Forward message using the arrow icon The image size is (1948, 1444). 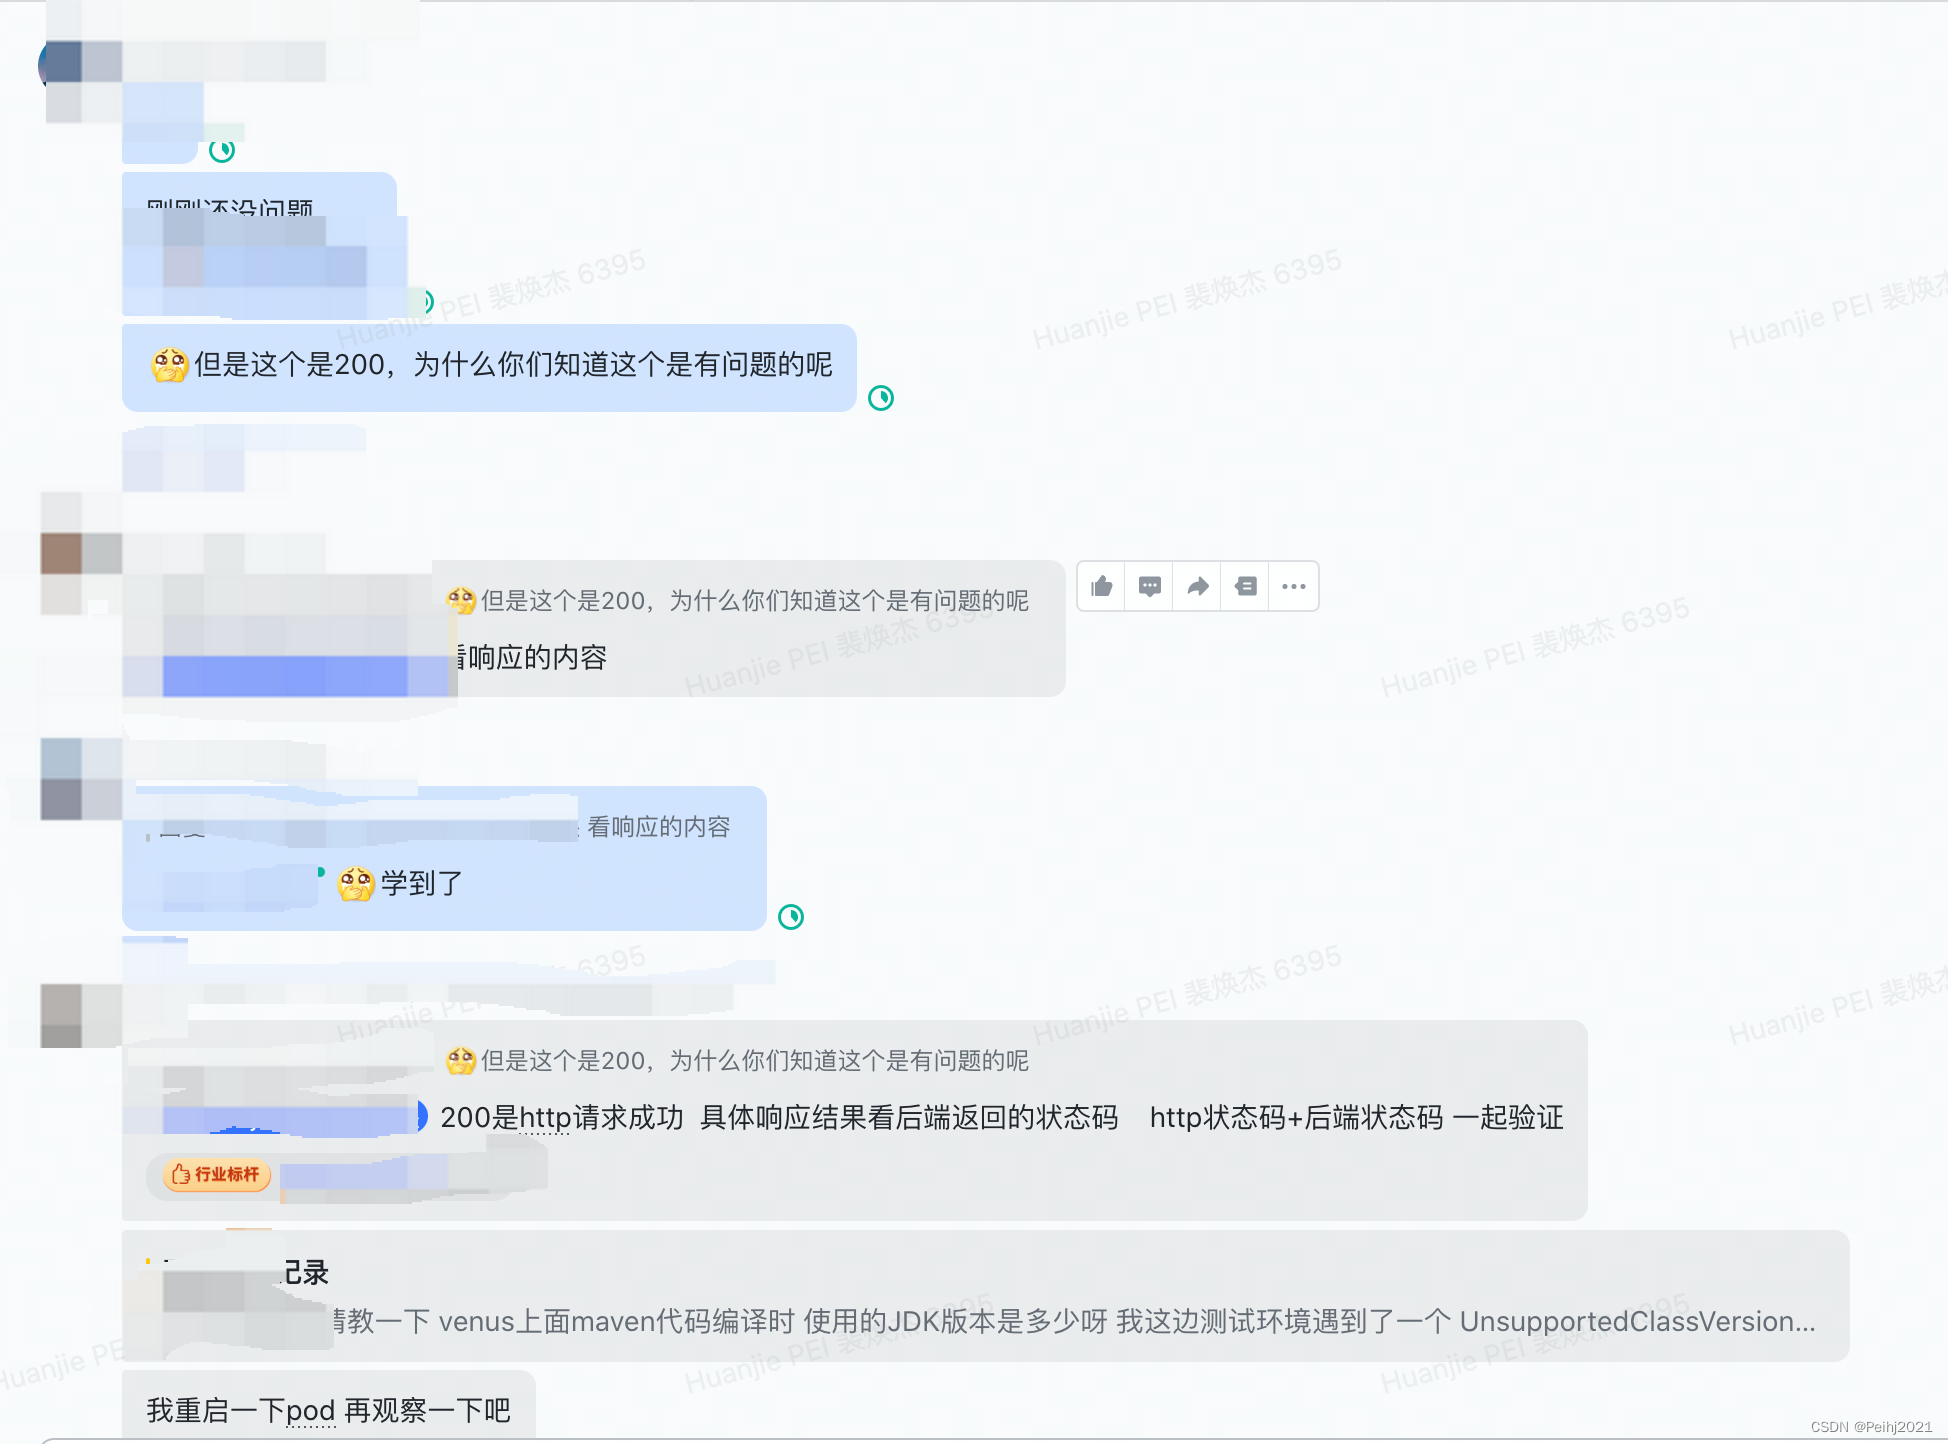(x=1198, y=586)
